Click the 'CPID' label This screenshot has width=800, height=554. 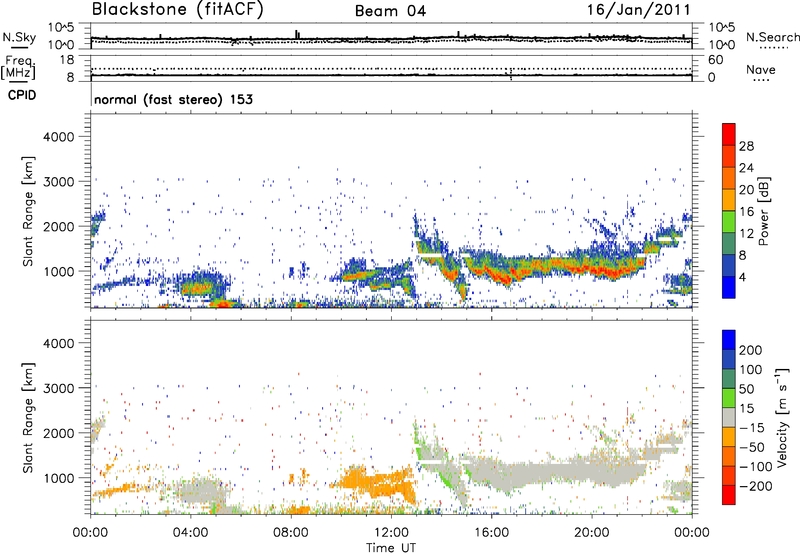(x=22, y=95)
